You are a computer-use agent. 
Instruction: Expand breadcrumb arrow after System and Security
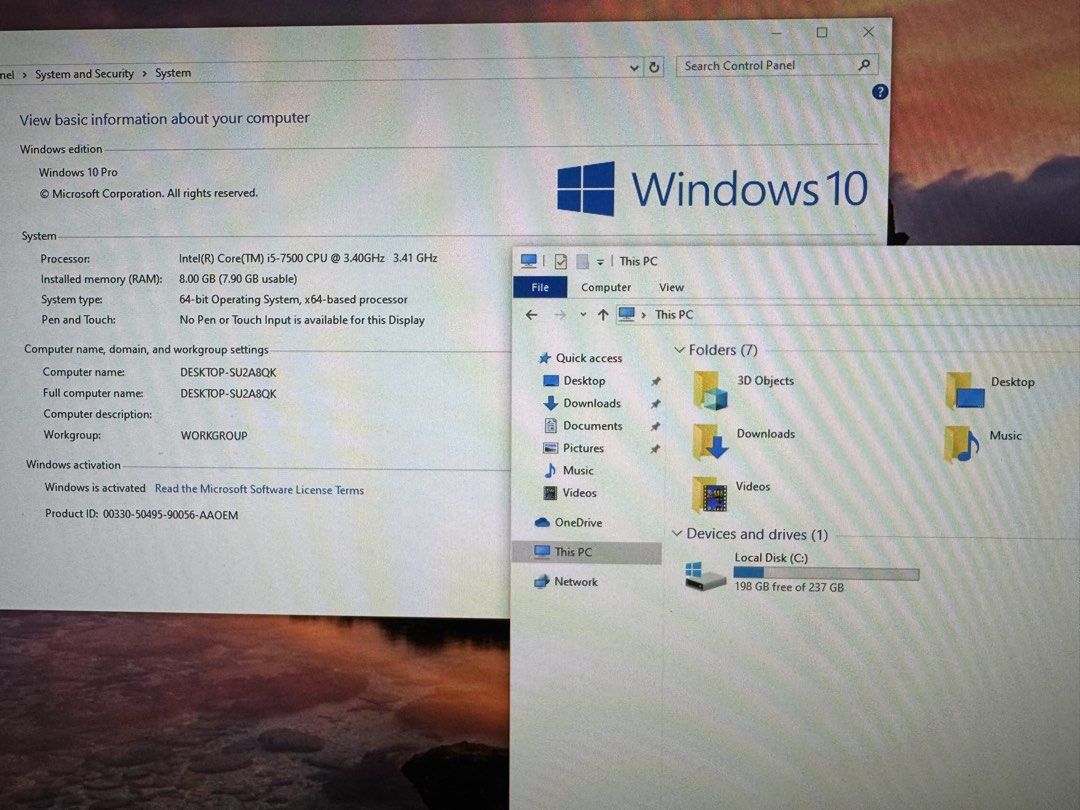click(x=145, y=73)
